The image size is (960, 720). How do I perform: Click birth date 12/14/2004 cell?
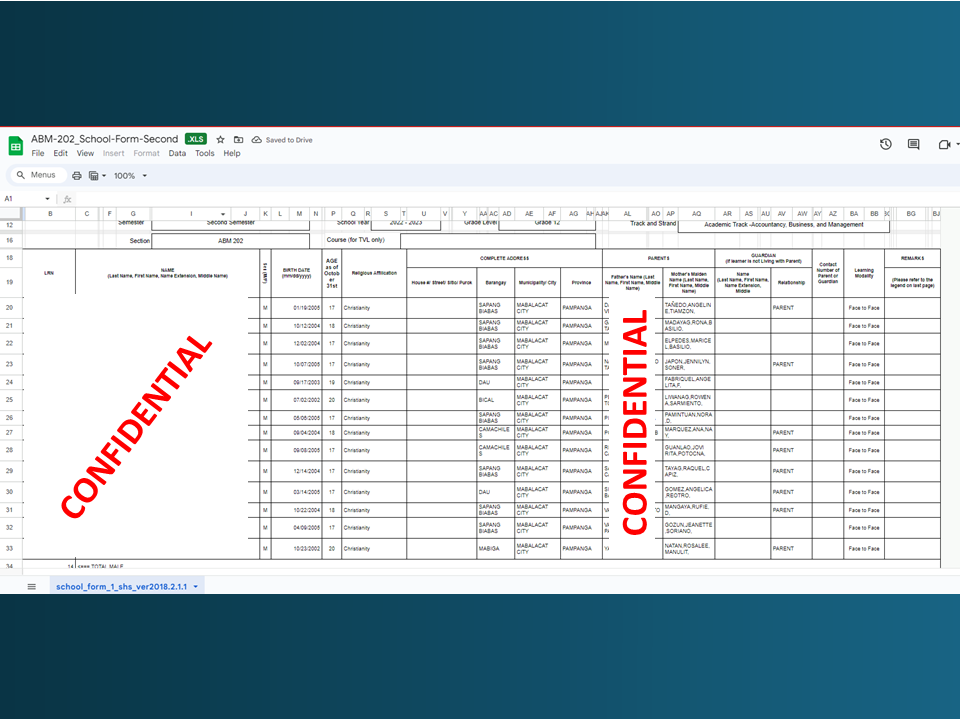point(296,471)
